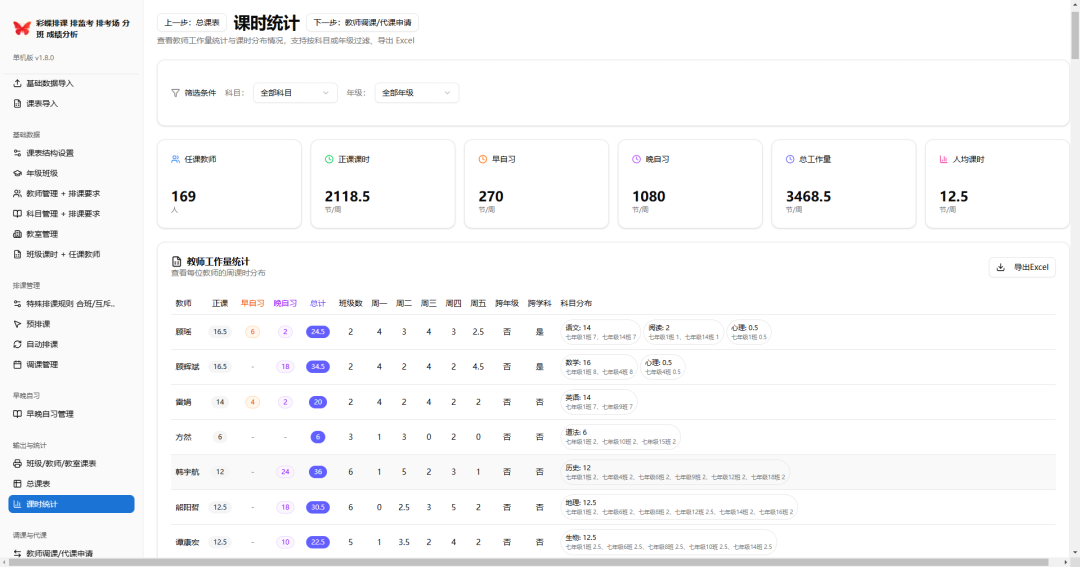Click teacher name 方然 in the table

(183, 437)
